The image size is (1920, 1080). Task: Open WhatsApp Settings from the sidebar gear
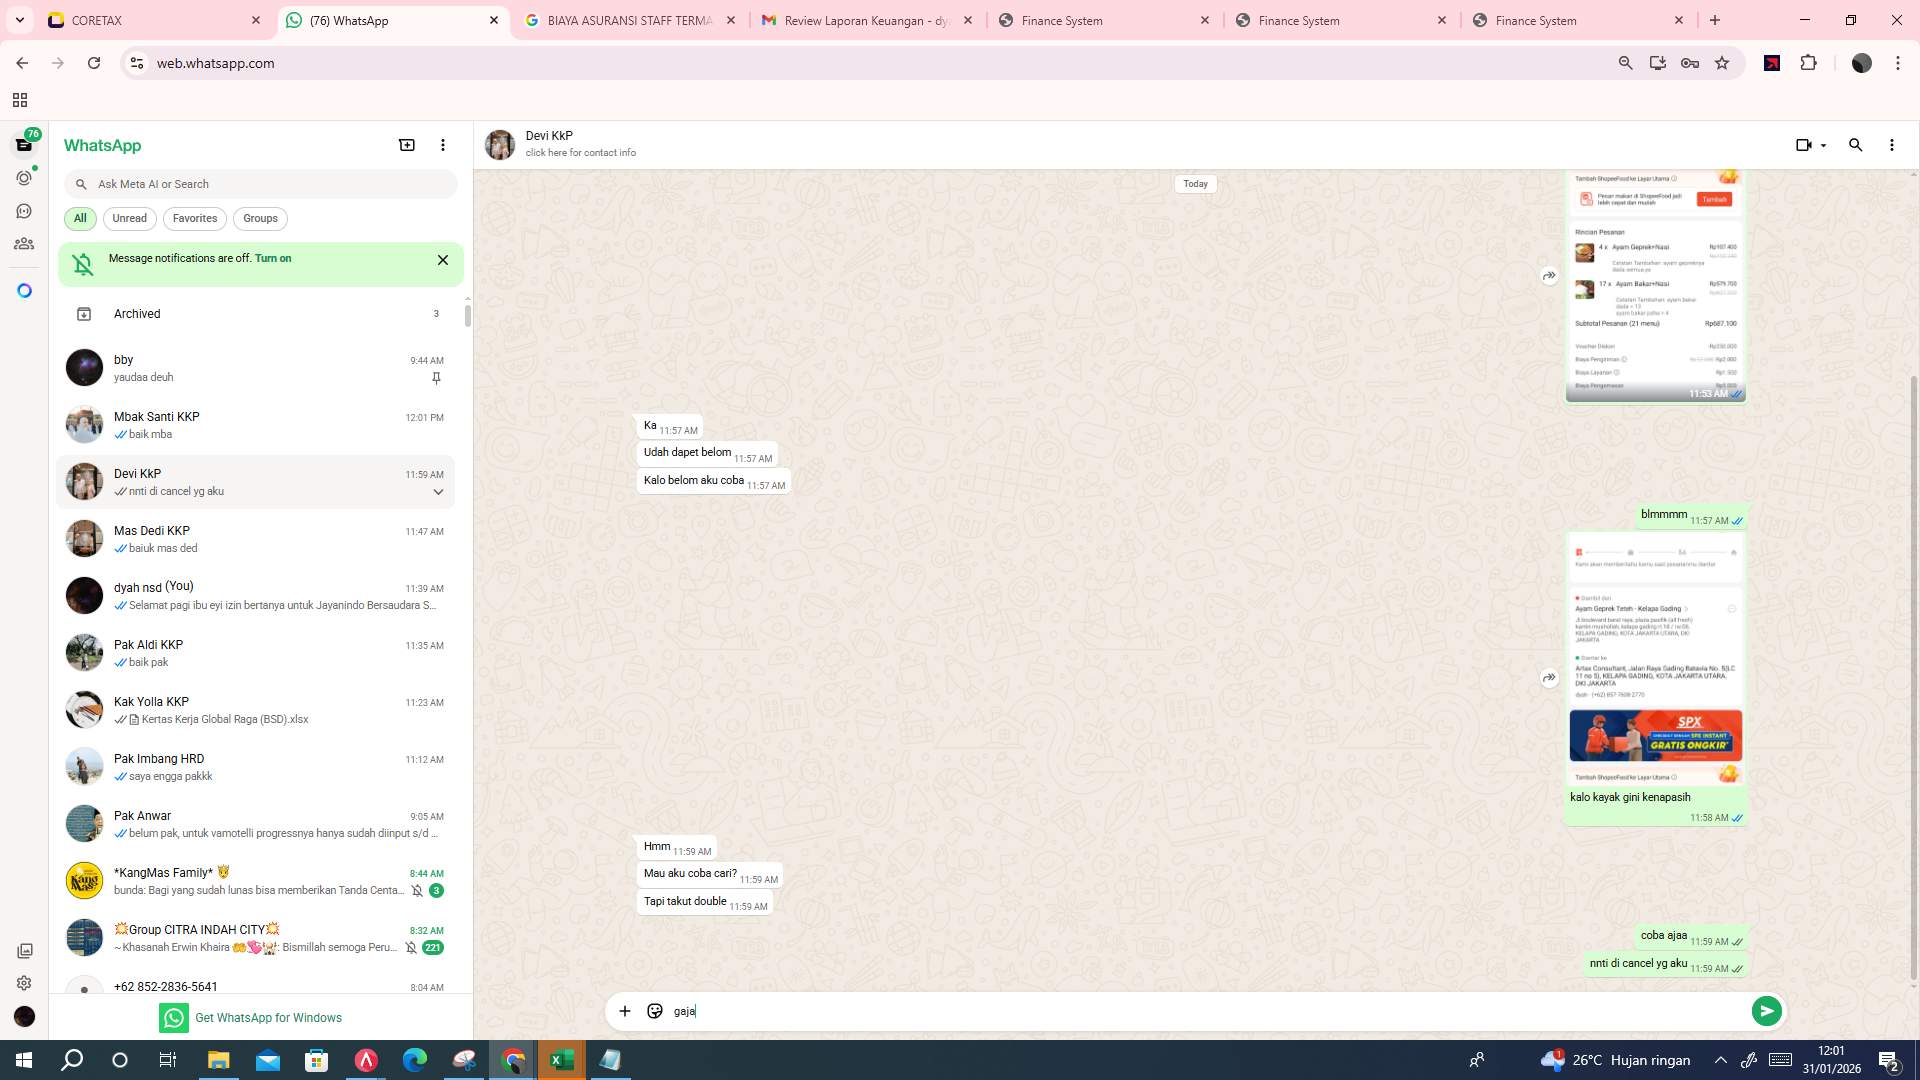click(x=24, y=982)
